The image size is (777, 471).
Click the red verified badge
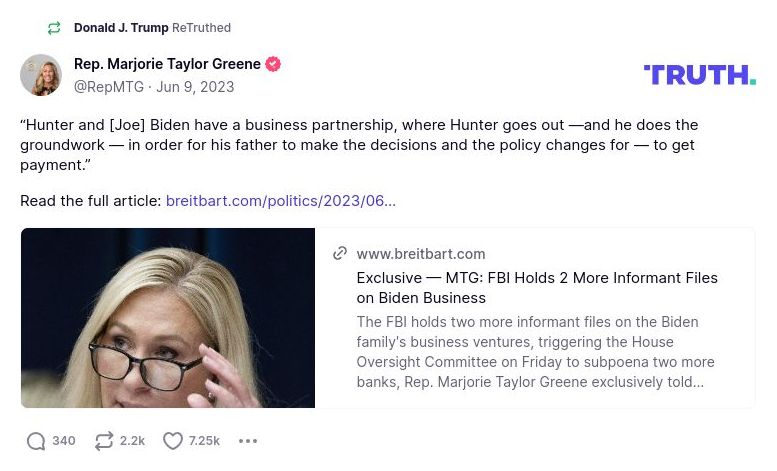tap(273, 64)
